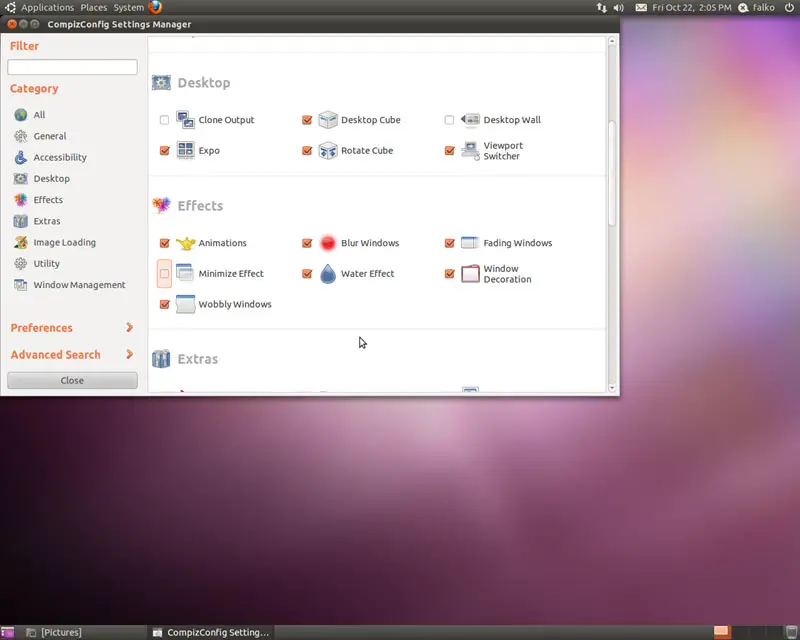Enable the Minimize Effect checkbox
This screenshot has height=640, width=800.
pyautogui.click(x=164, y=274)
